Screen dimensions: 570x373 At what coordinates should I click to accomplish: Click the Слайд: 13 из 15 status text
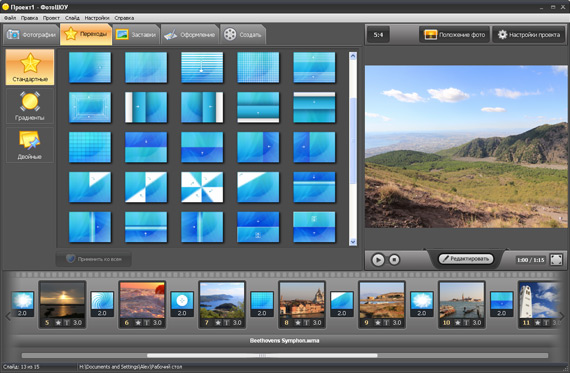21,367
